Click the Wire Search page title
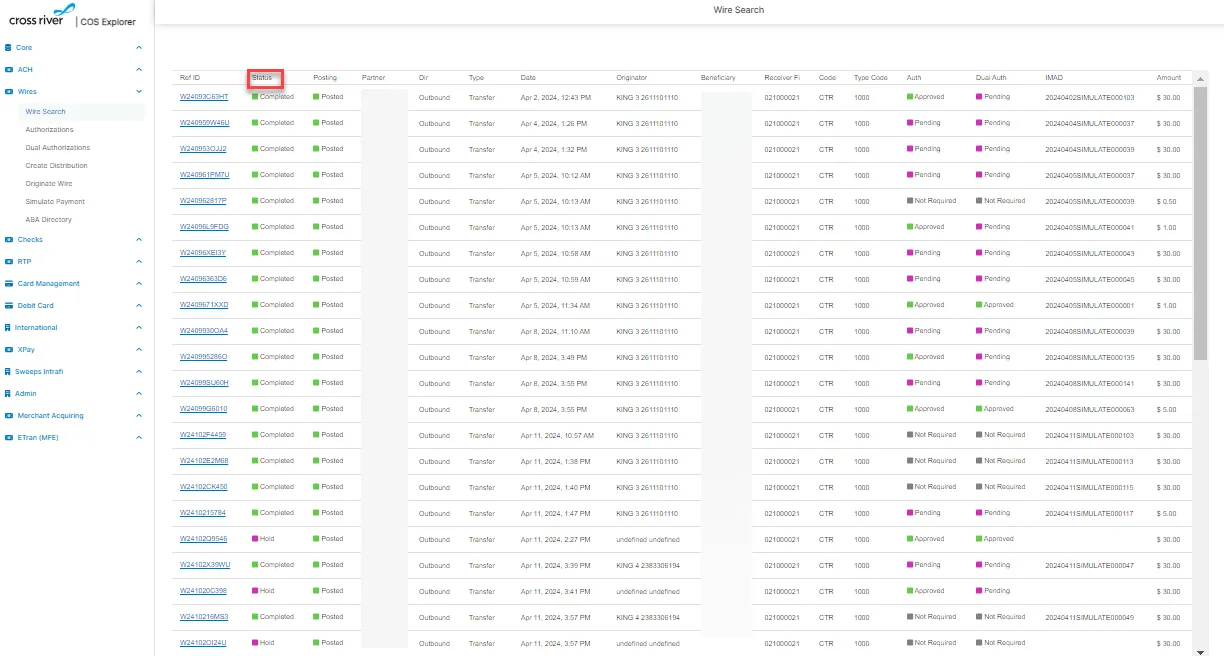This screenshot has height=656, width=1224. [x=739, y=10]
